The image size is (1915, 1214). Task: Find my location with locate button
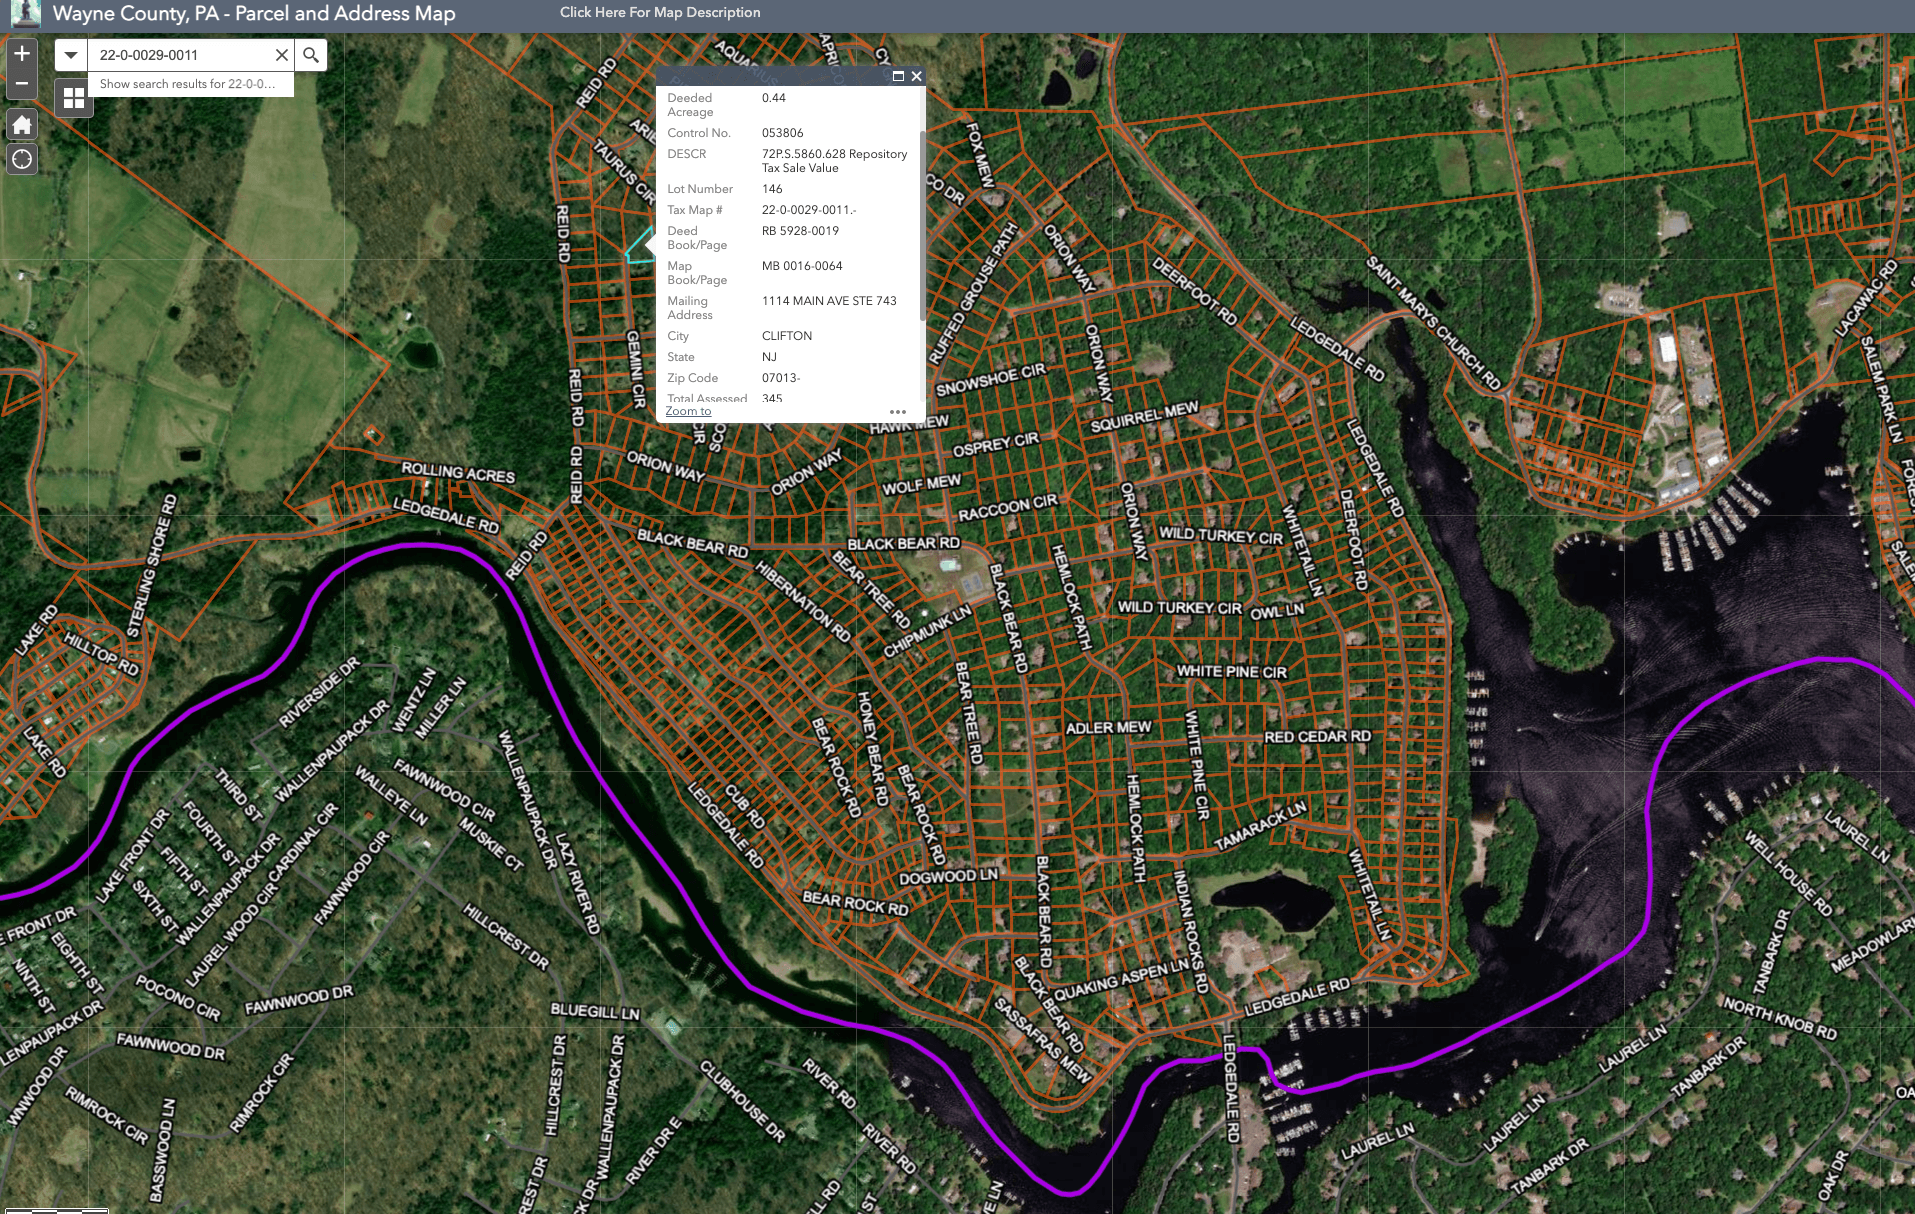22,159
